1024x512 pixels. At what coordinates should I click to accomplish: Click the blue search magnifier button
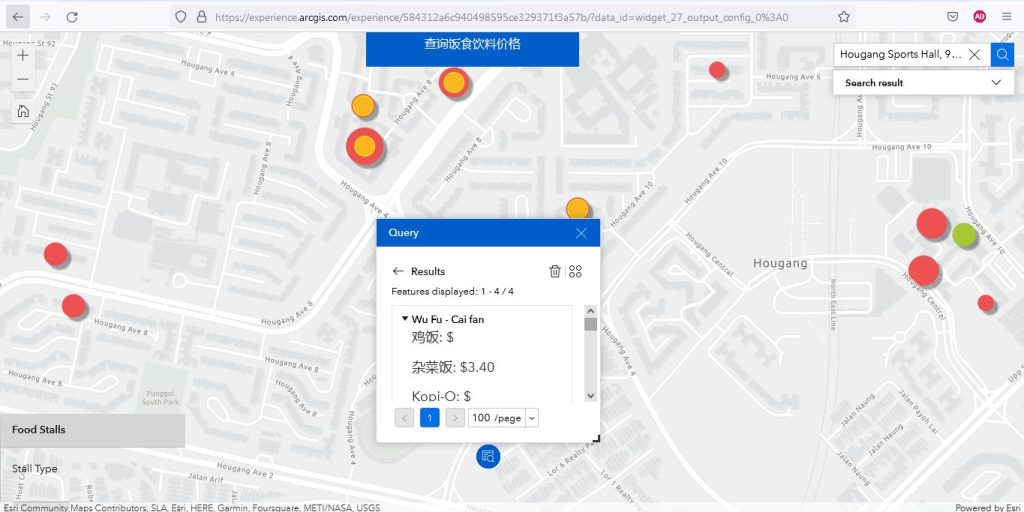coord(1001,54)
